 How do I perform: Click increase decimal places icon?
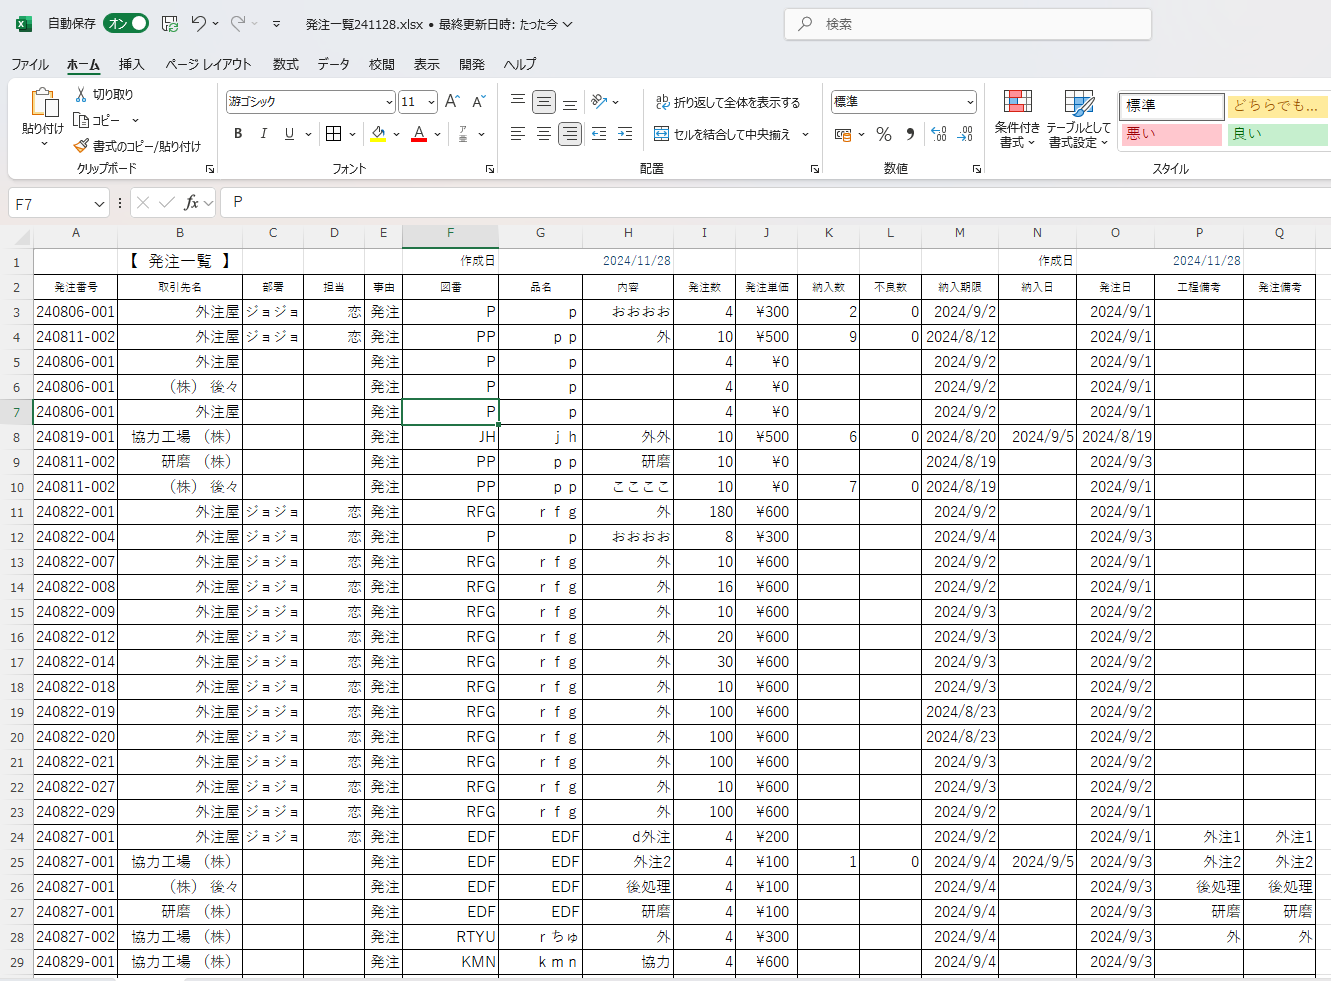[x=938, y=133]
